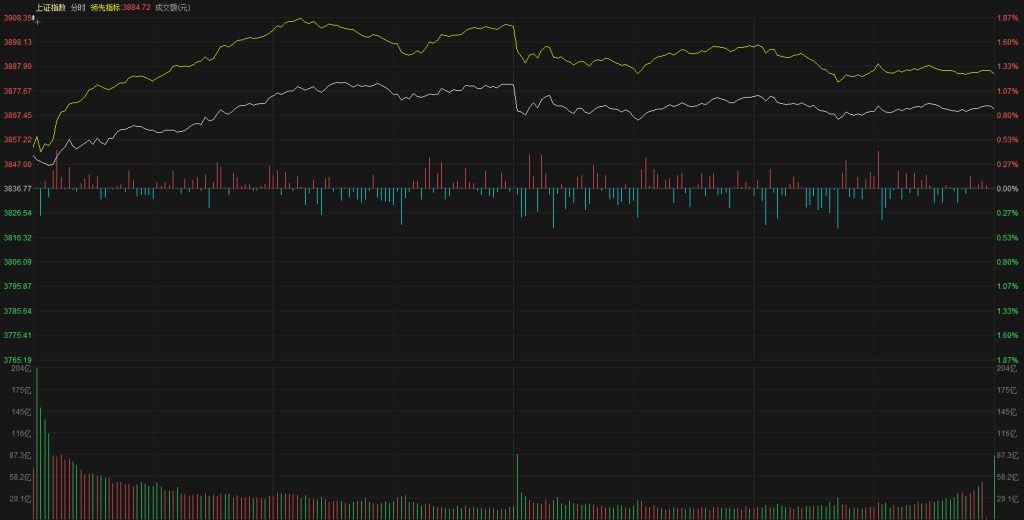The width and height of the screenshot is (1024, 520).
Task: Click the white midday volume spike bar
Action: pyautogui.click(x=517, y=487)
